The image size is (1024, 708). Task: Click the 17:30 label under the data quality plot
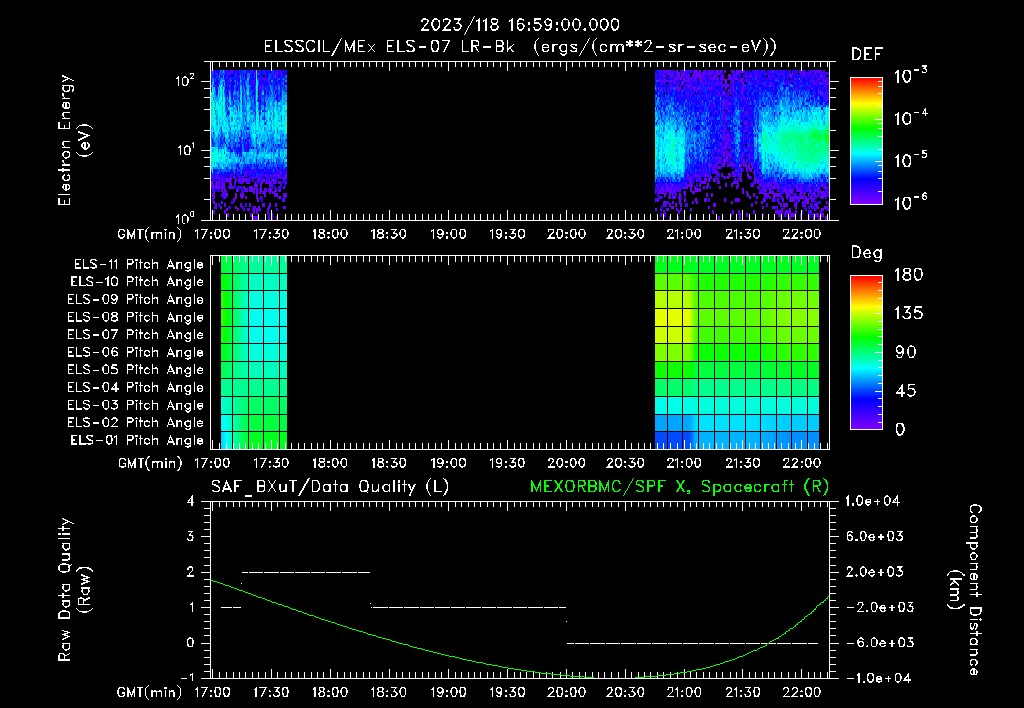point(271,692)
